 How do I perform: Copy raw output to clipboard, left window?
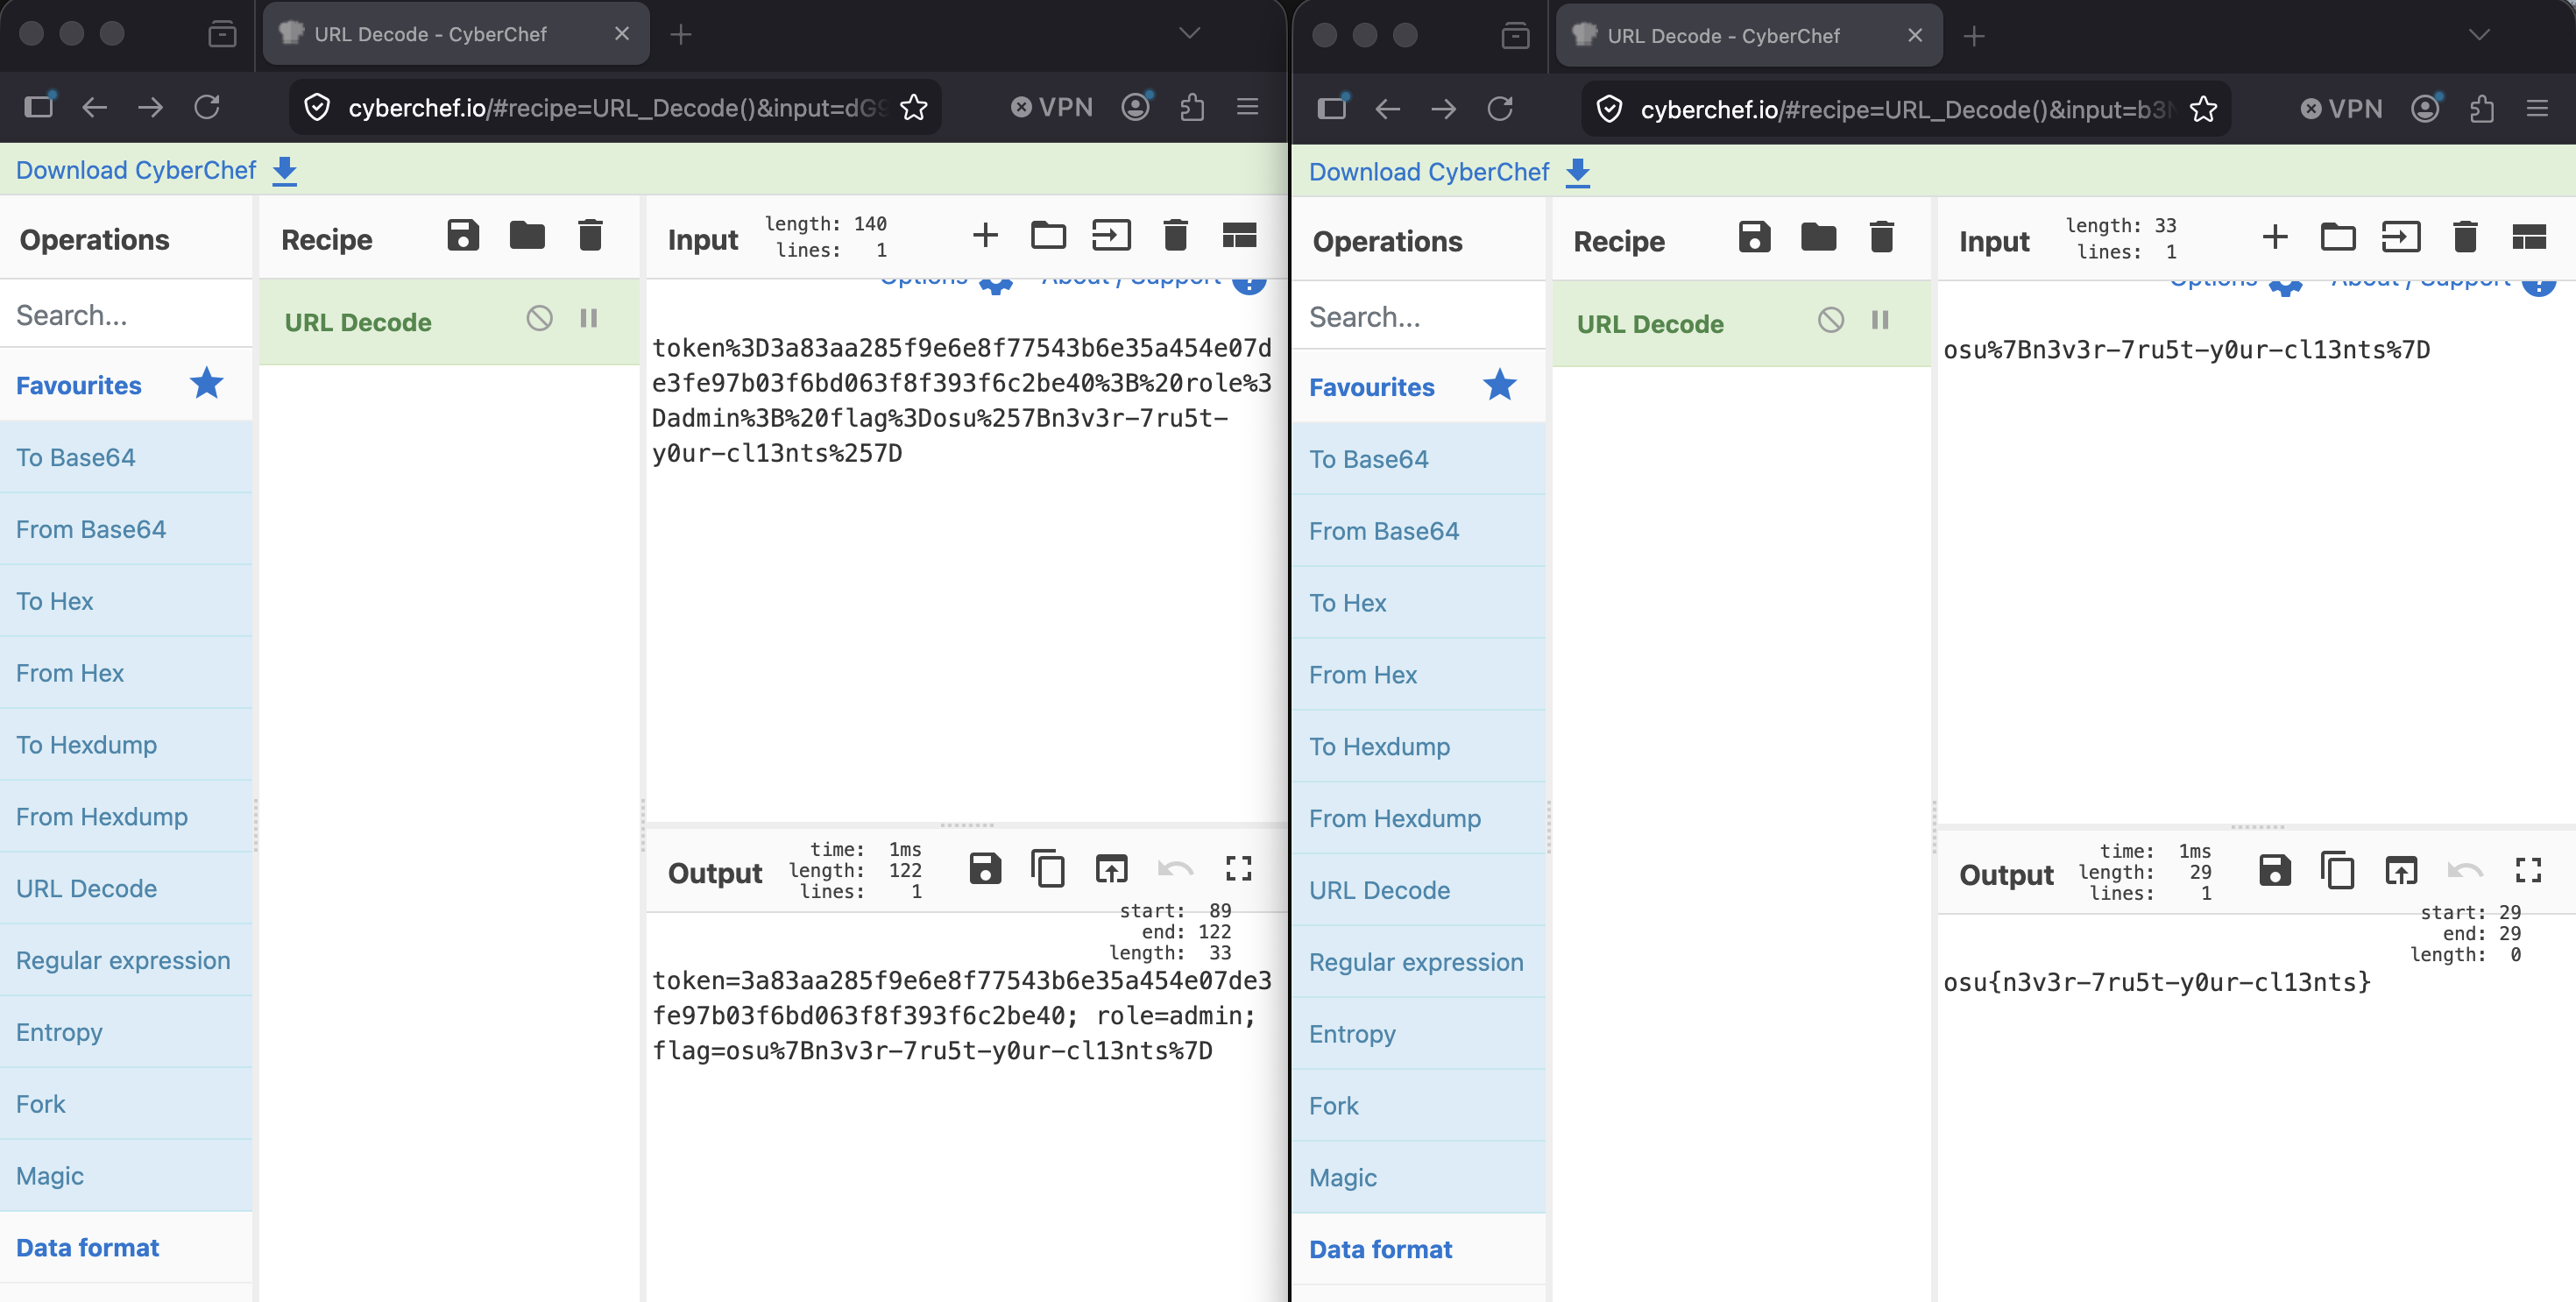pyautogui.click(x=1048, y=869)
